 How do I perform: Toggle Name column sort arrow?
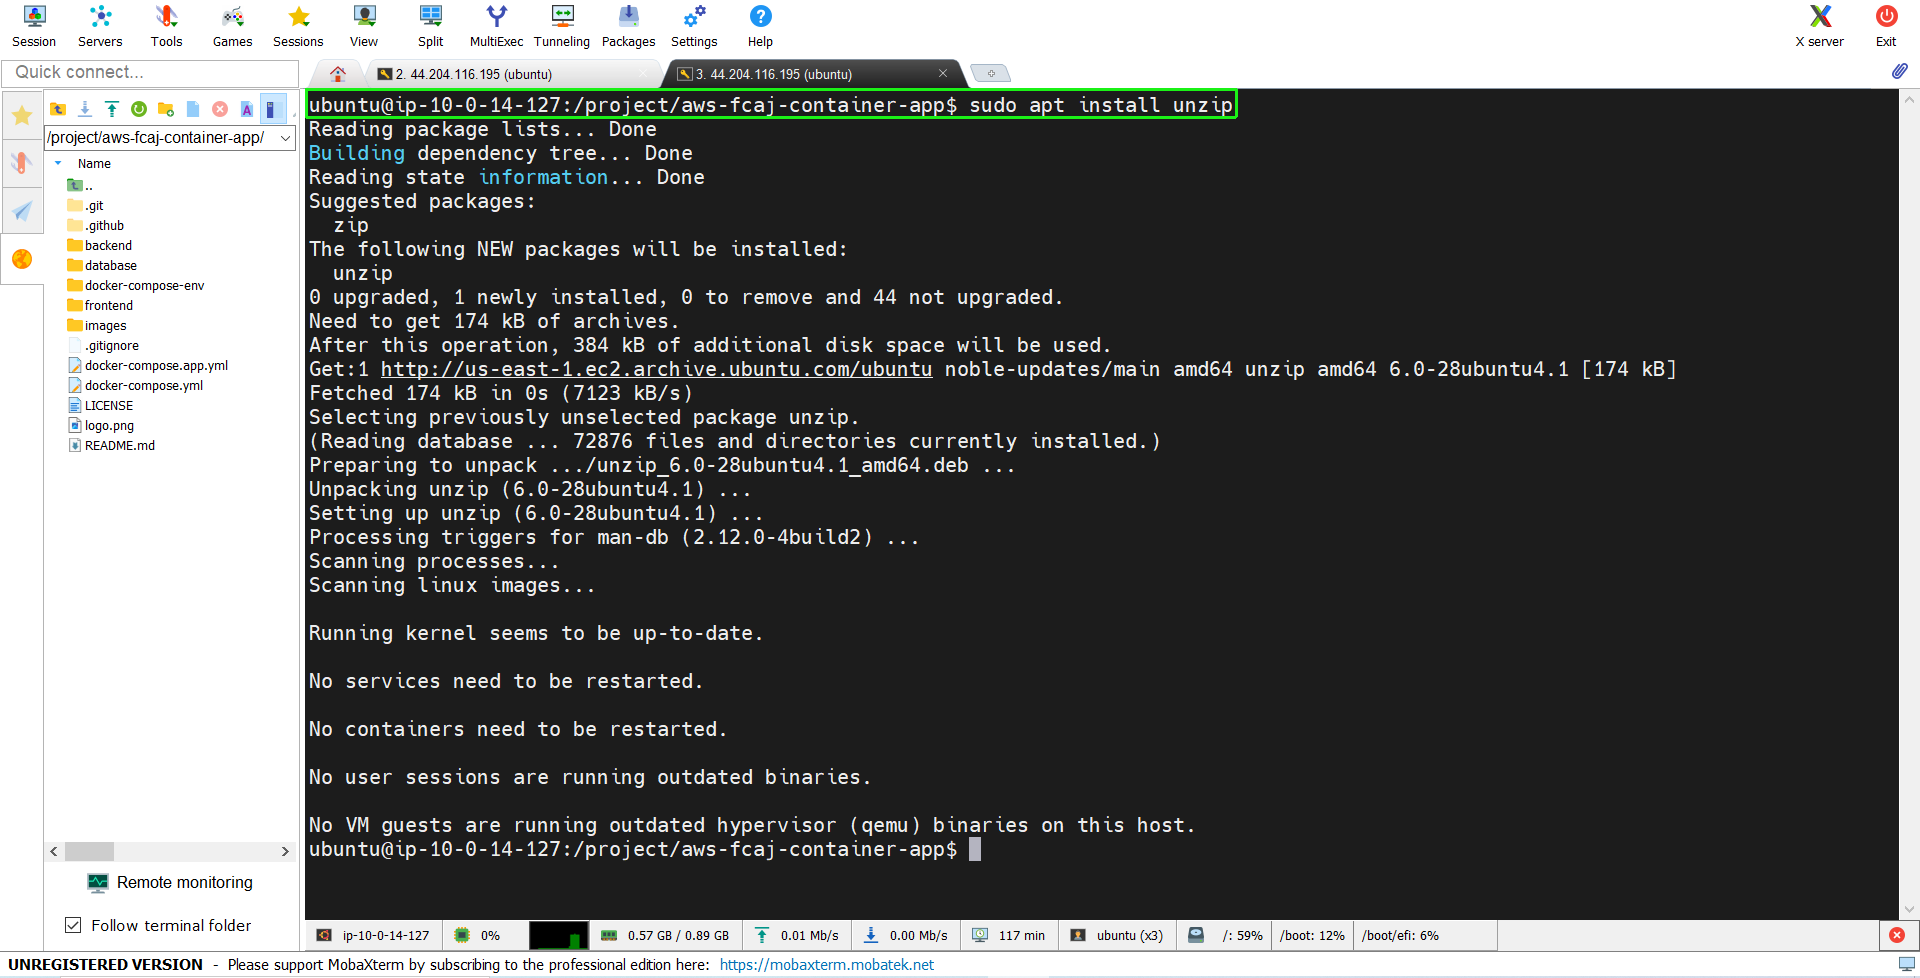coord(58,163)
